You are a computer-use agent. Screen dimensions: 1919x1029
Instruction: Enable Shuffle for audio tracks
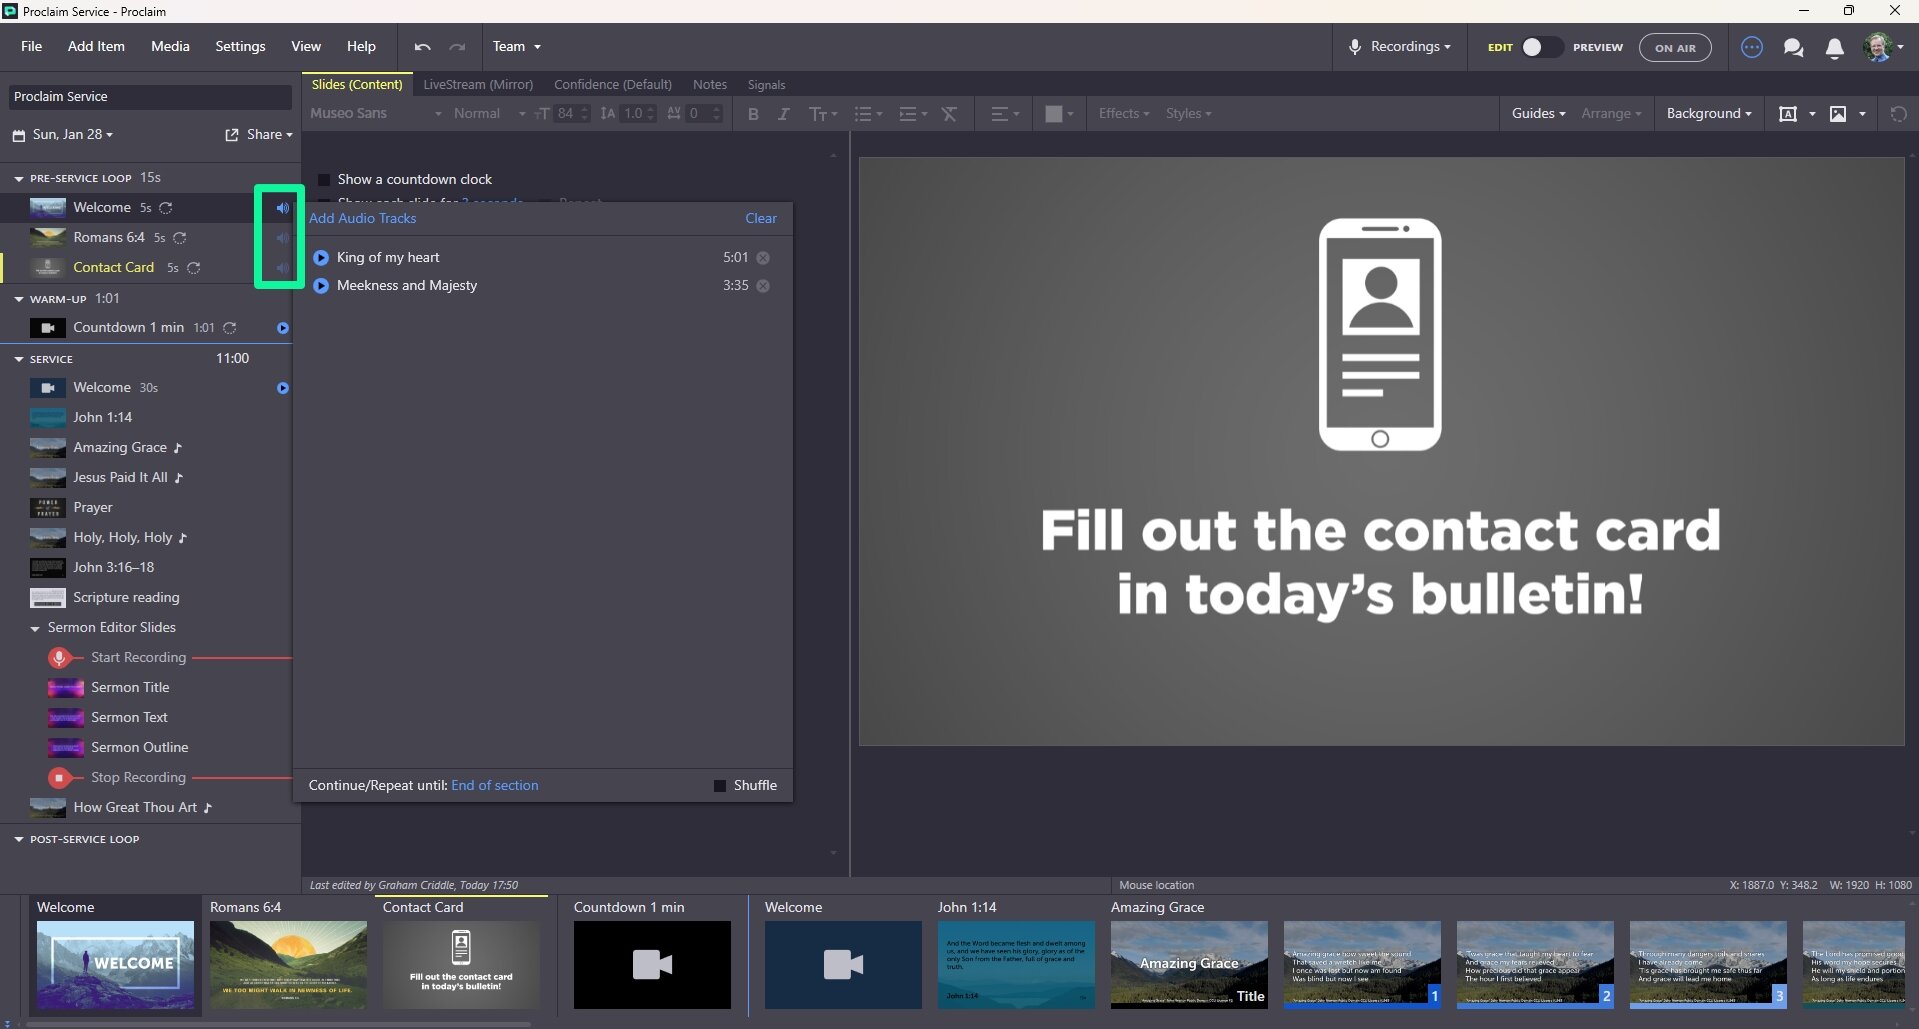point(719,785)
